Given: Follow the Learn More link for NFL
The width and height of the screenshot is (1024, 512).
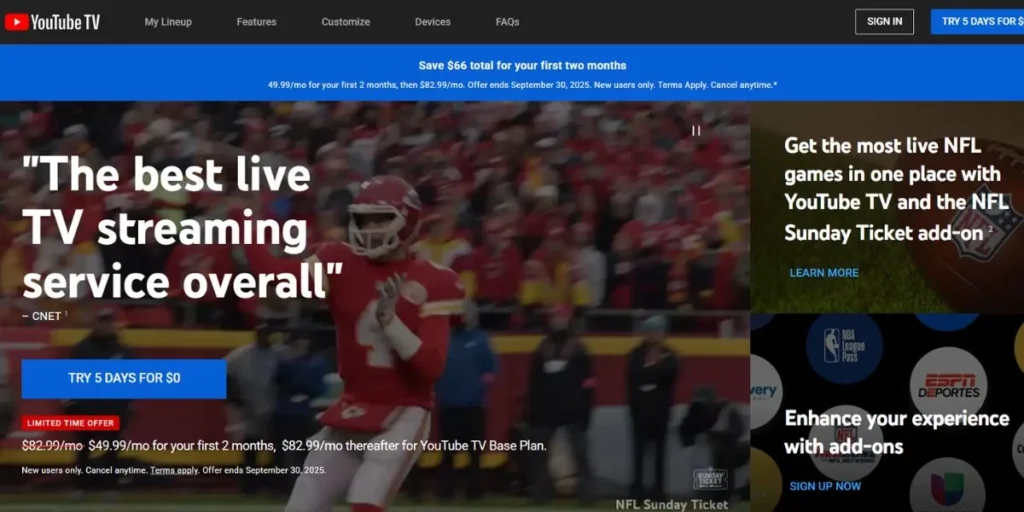Looking at the screenshot, I should click(x=824, y=272).
